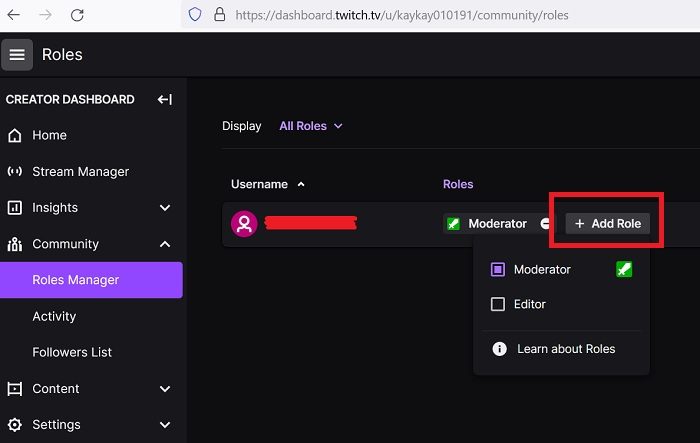Click the browser forward arrow
700x443 pixels.
45,15
